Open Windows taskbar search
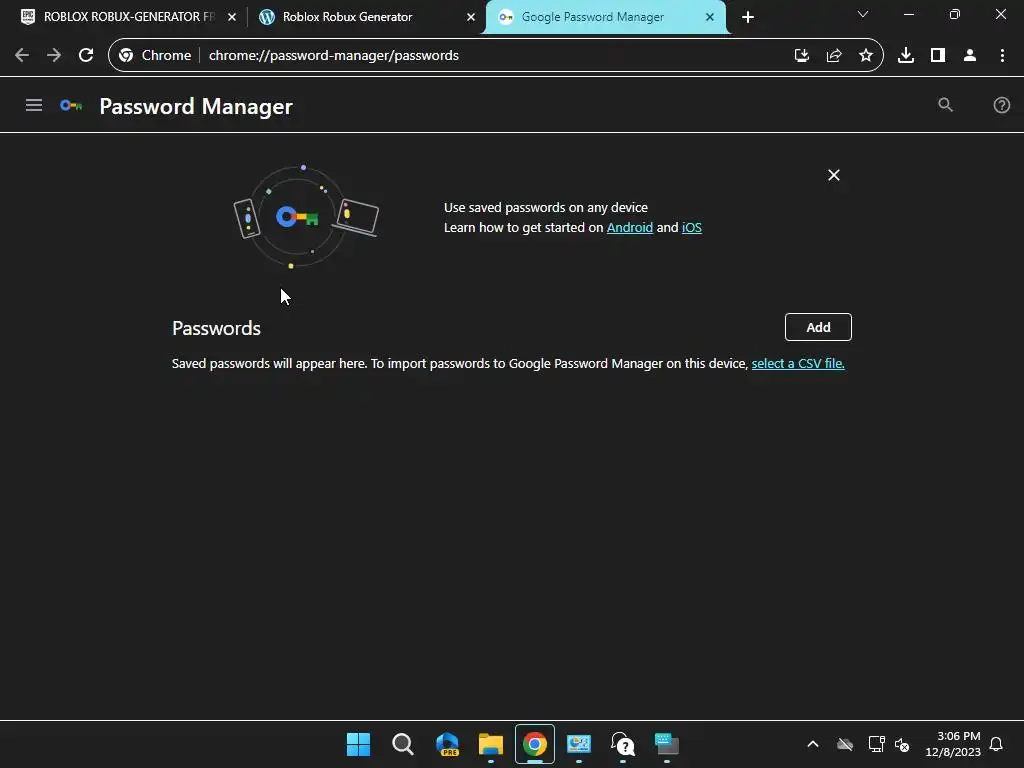Viewport: 1024px width, 768px height. click(402, 744)
